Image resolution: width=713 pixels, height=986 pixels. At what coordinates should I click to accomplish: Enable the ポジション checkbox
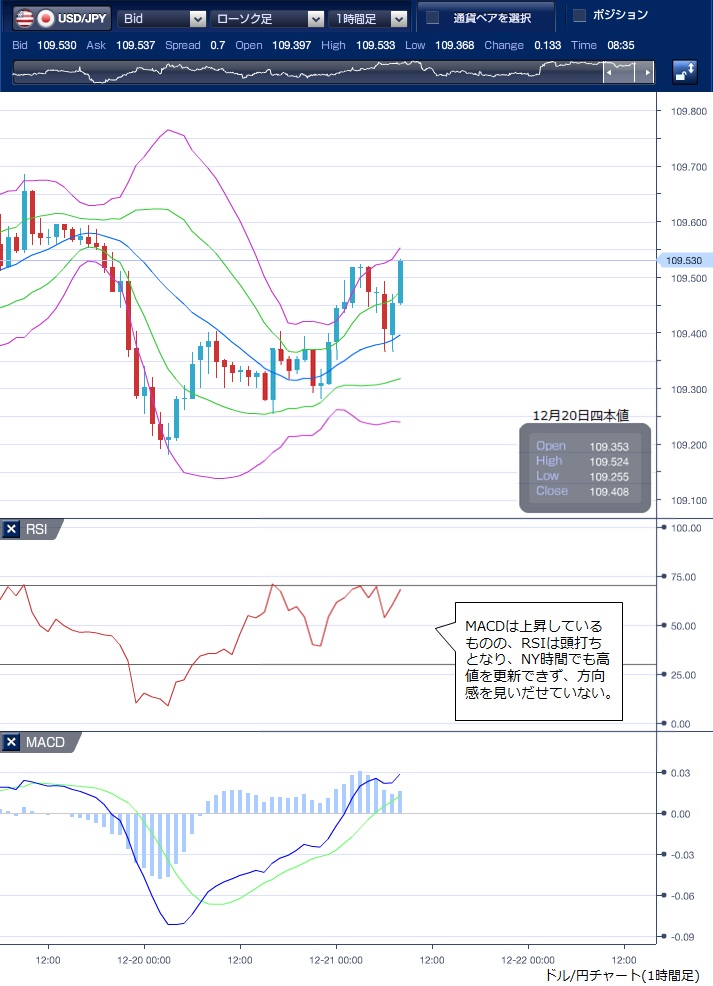579,16
